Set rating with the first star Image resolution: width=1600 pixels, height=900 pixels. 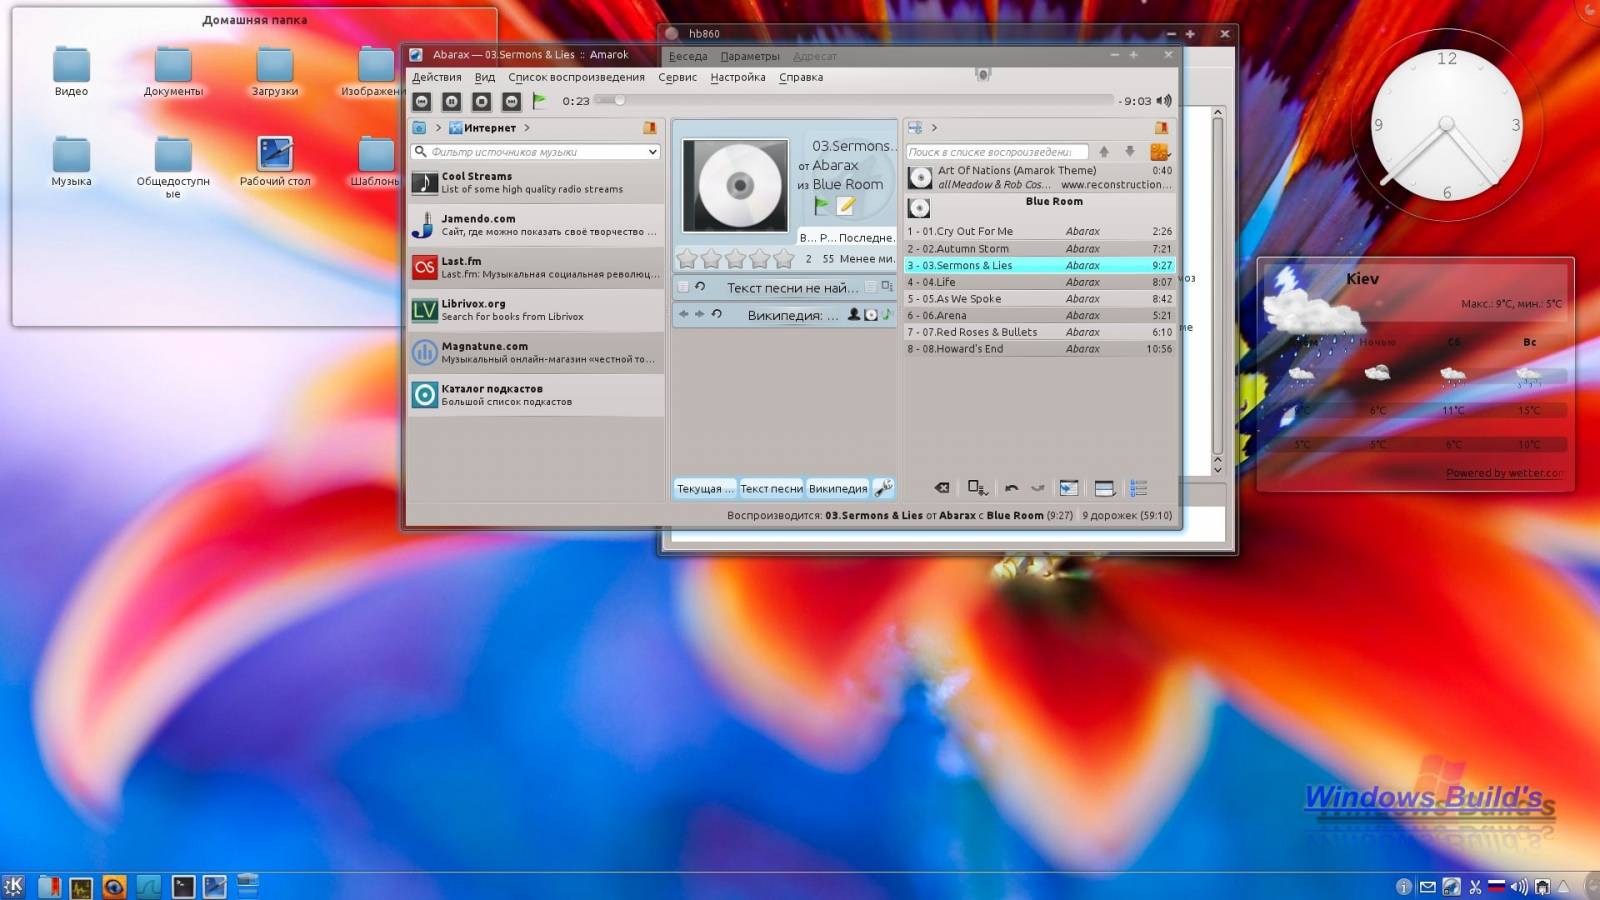click(x=687, y=259)
